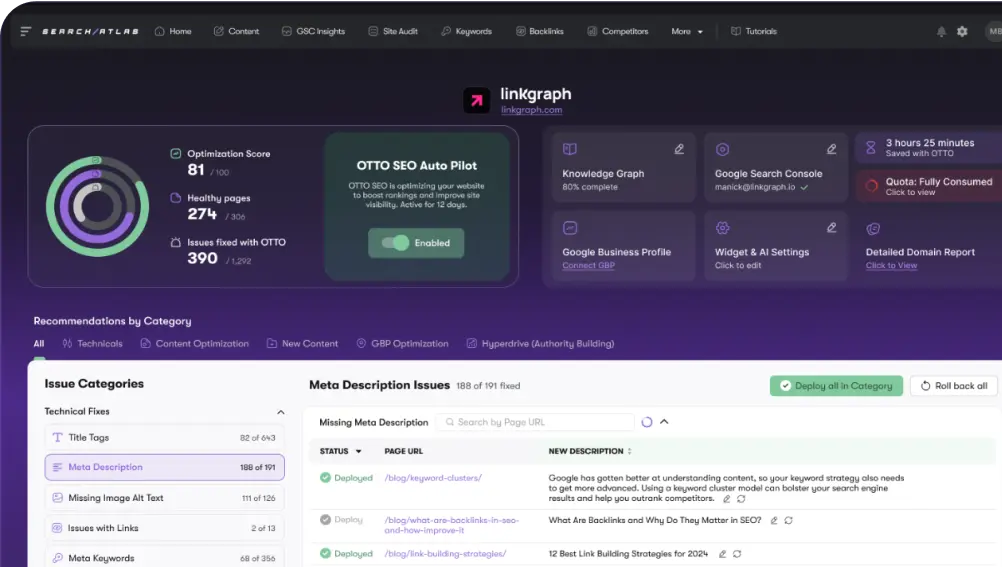Toggle Deployed status for link-building-strategies row
Viewport: 1002px width, 567px height.
pyautogui.click(x=325, y=554)
